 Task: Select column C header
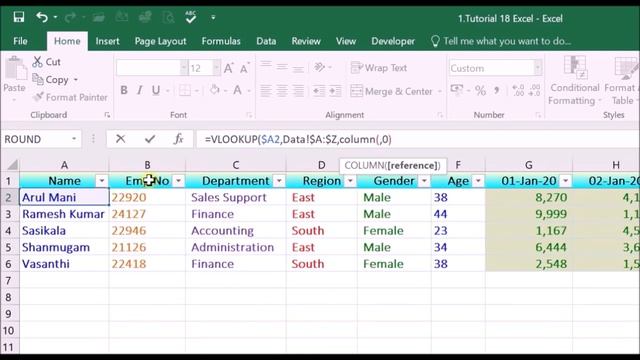click(x=236, y=165)
